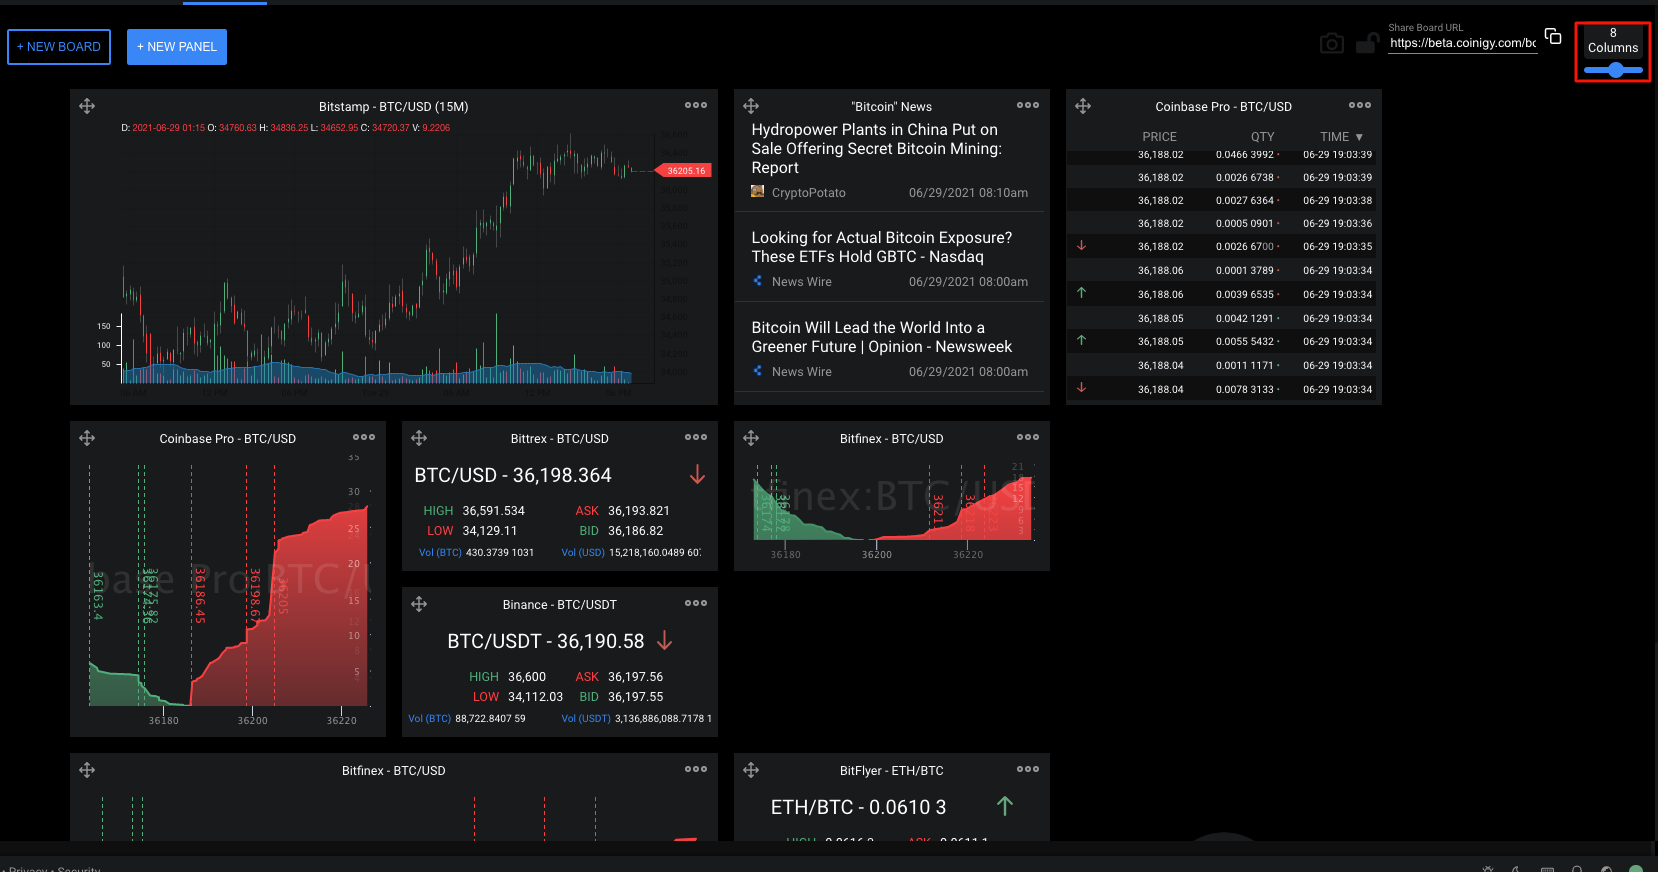Click News Wire icon under the Newsweek article
The height and width of the screenshot is (872, 1658).
[x=758, y=371]
